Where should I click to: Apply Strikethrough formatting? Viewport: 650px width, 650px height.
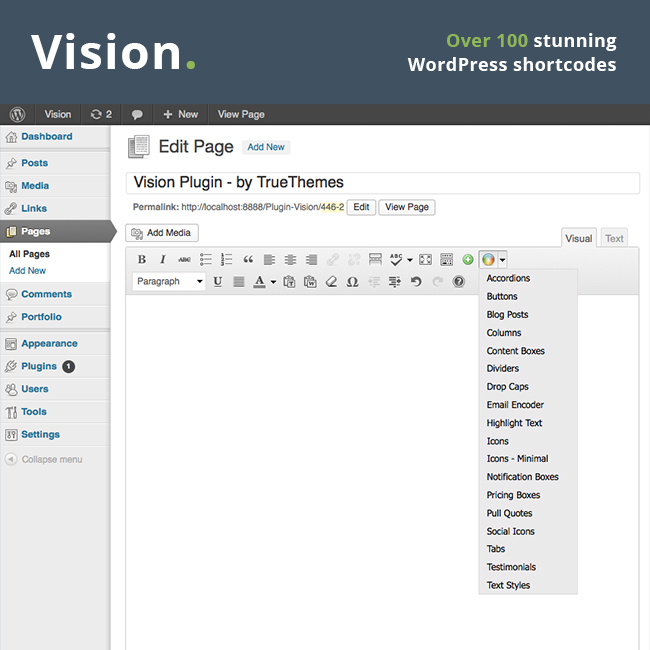184,260
